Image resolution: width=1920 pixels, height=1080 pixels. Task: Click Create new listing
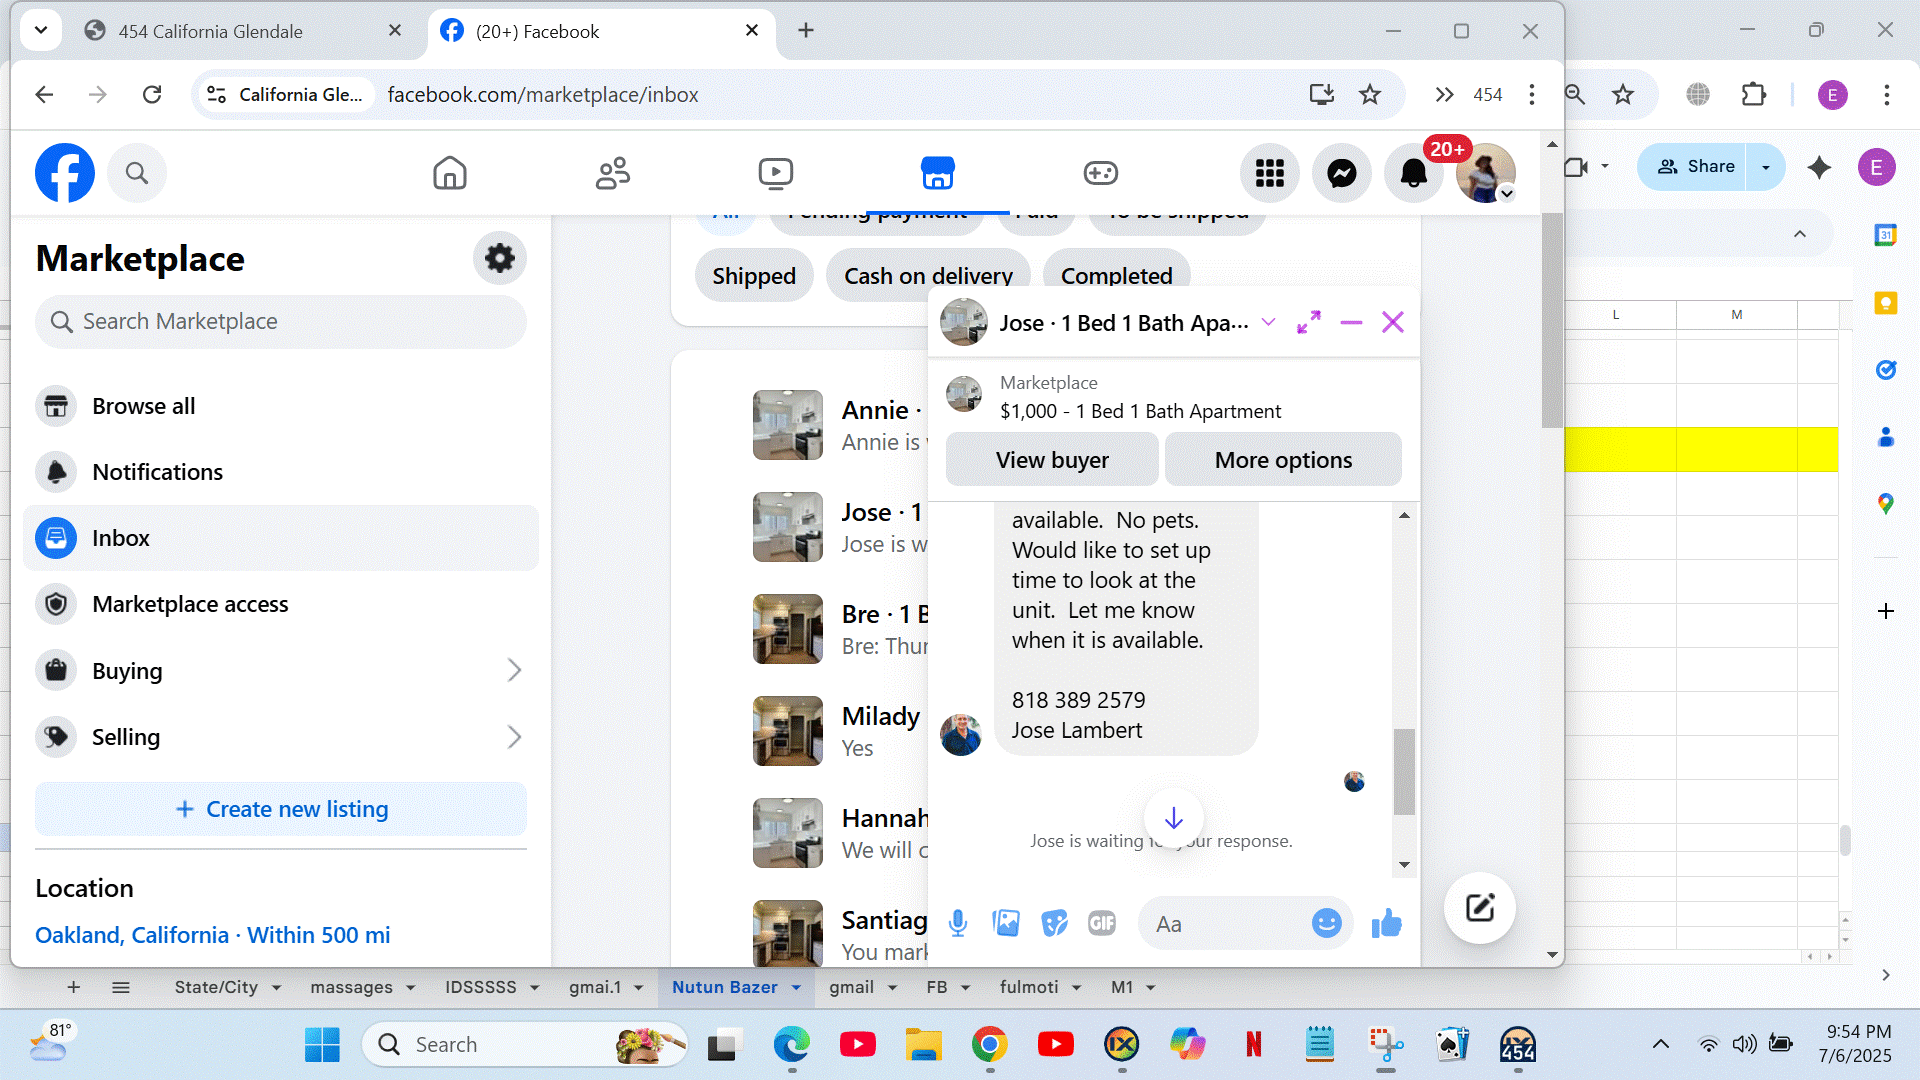point(281,809)
